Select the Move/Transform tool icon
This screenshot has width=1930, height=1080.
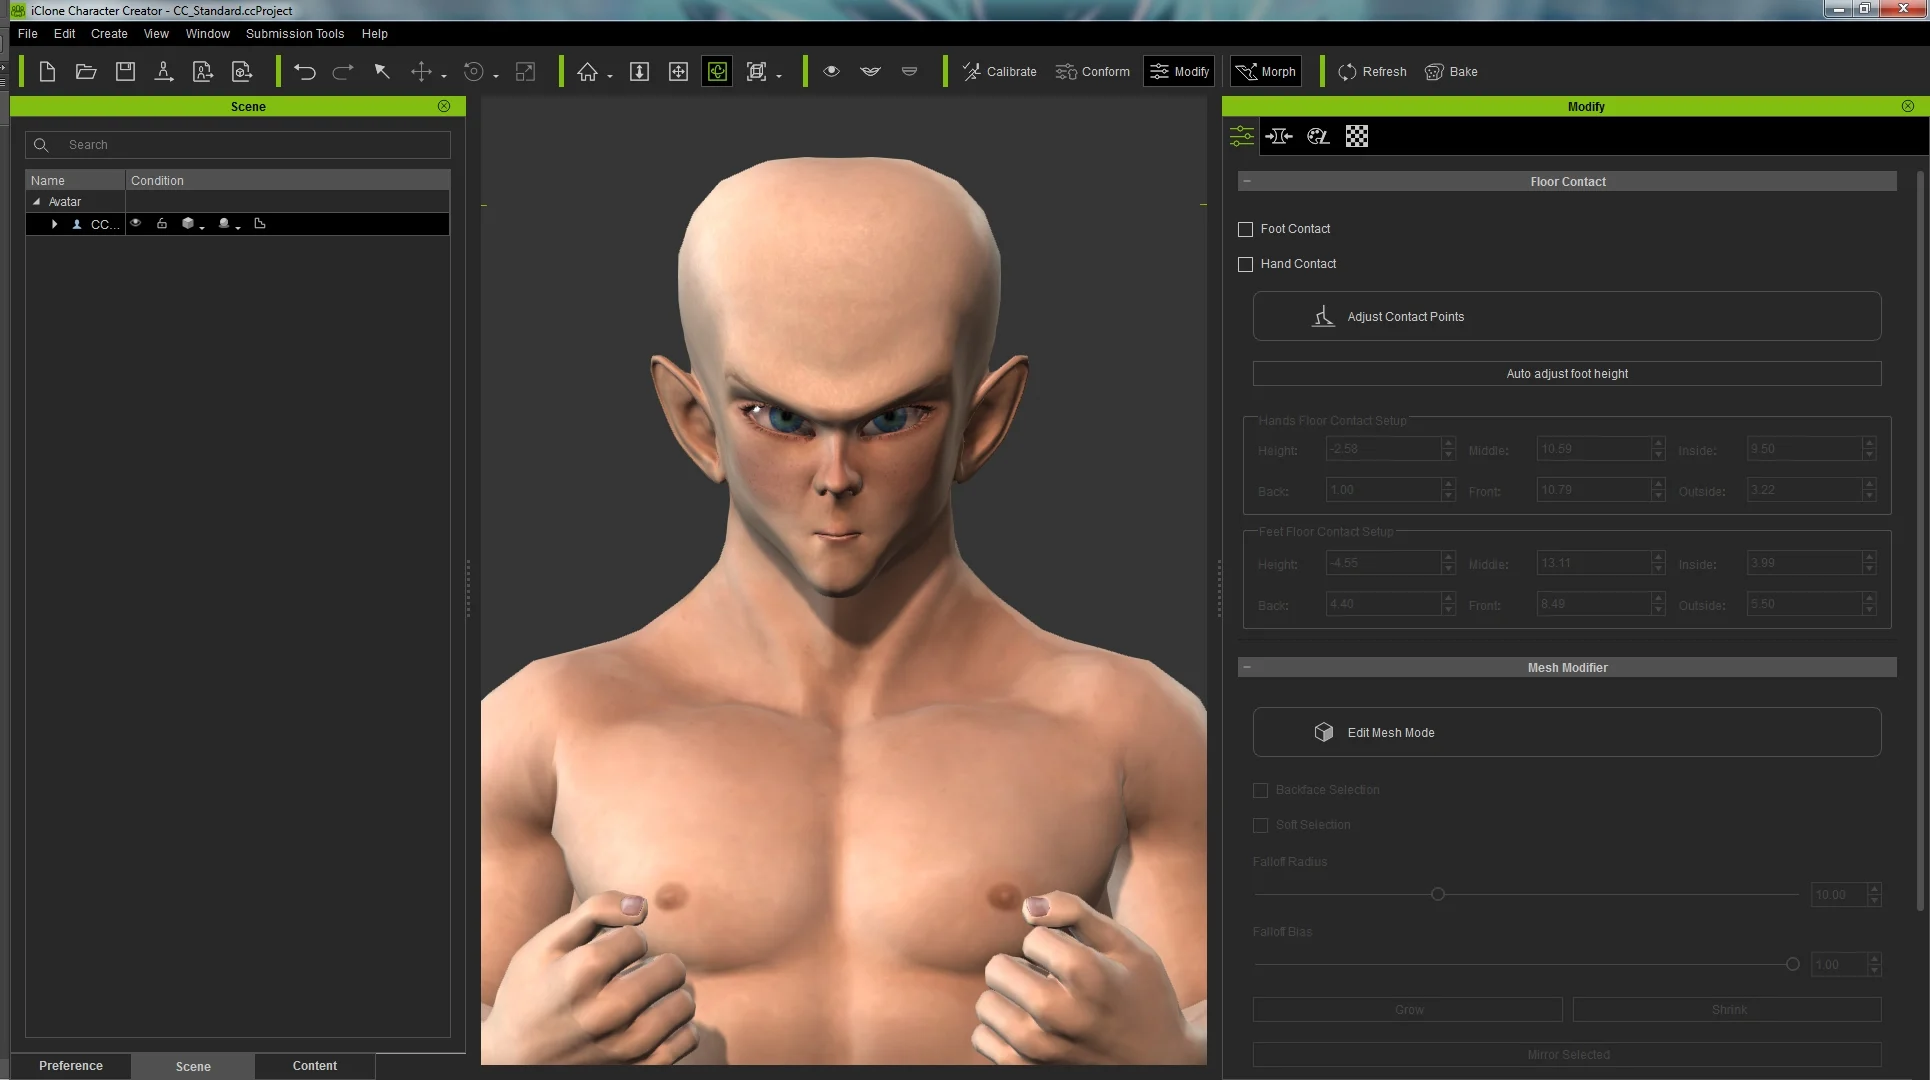pyautogui.click(x=420, y=72)
